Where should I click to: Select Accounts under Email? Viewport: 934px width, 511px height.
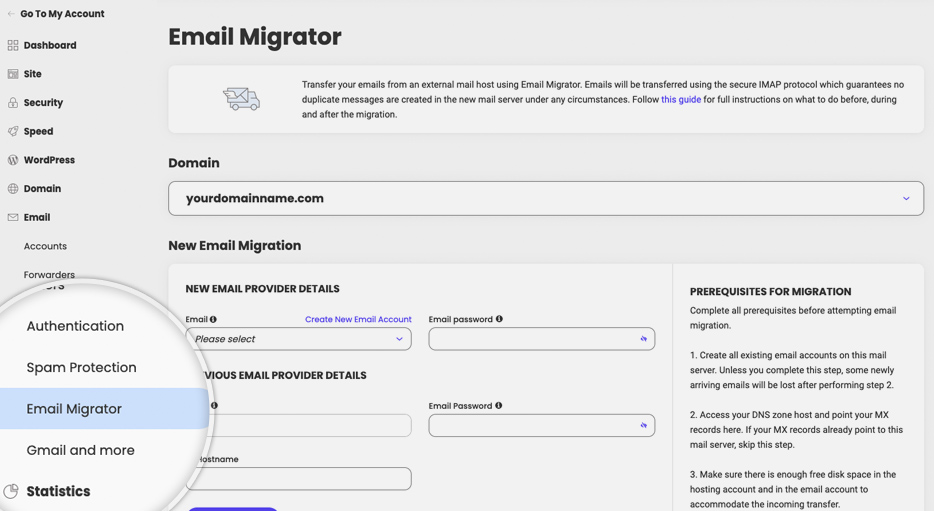click(x=45, y=246)
